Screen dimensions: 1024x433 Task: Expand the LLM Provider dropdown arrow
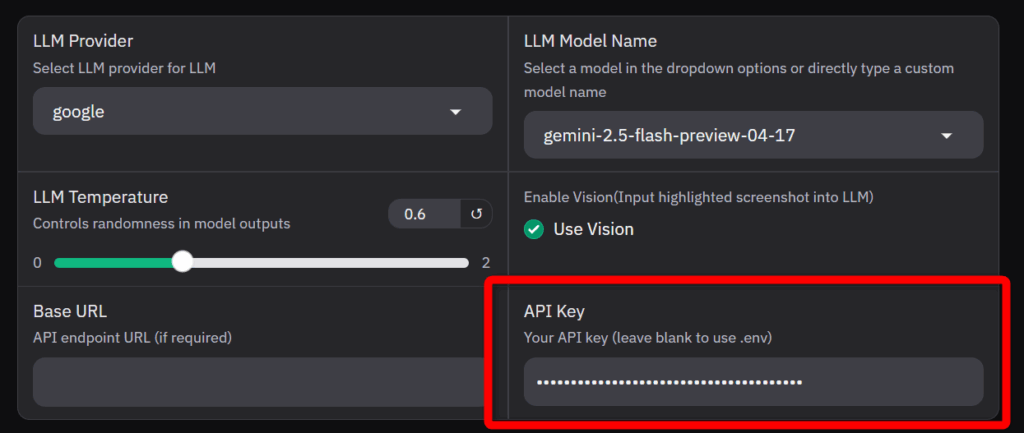pos(456,112)
